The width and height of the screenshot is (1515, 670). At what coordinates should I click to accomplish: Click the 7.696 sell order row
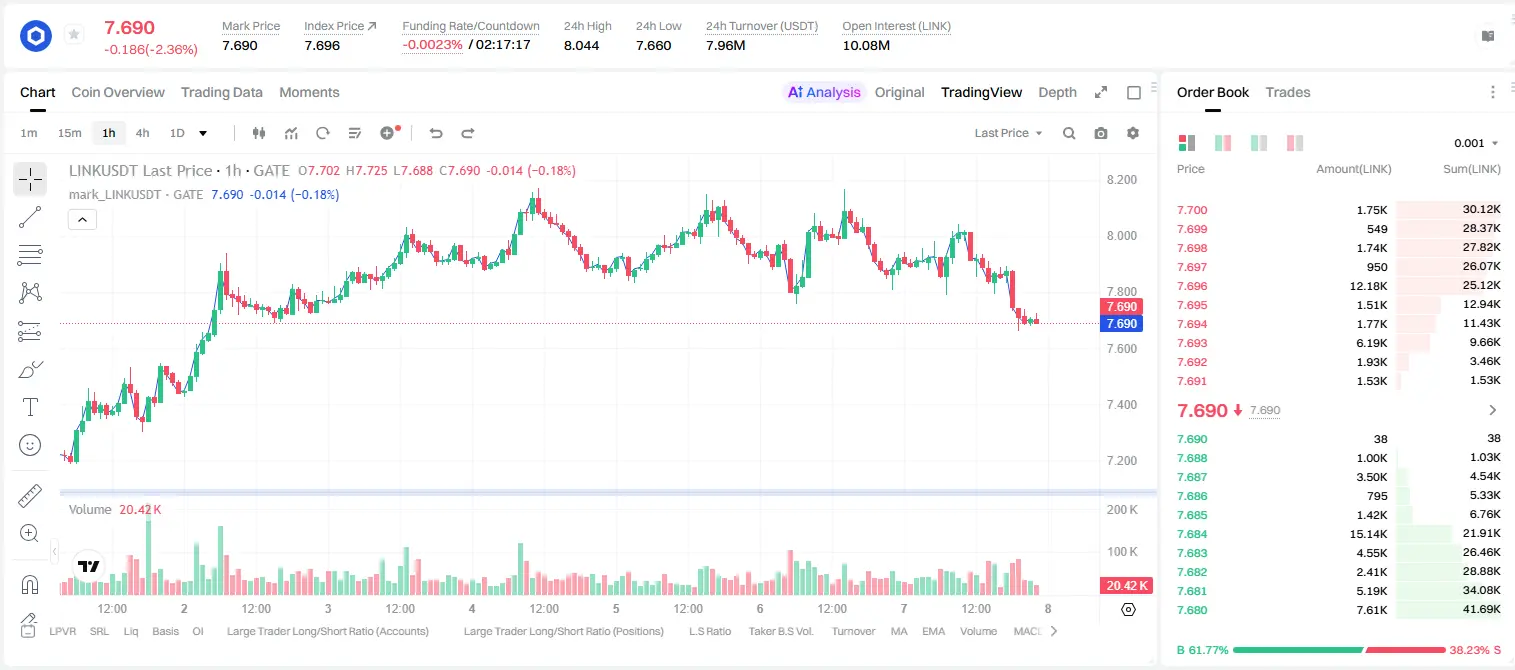(1338, 286)
